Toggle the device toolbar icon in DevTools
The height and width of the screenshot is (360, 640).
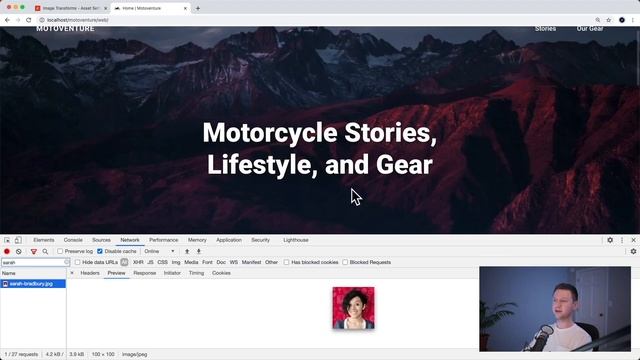[18, 240]
